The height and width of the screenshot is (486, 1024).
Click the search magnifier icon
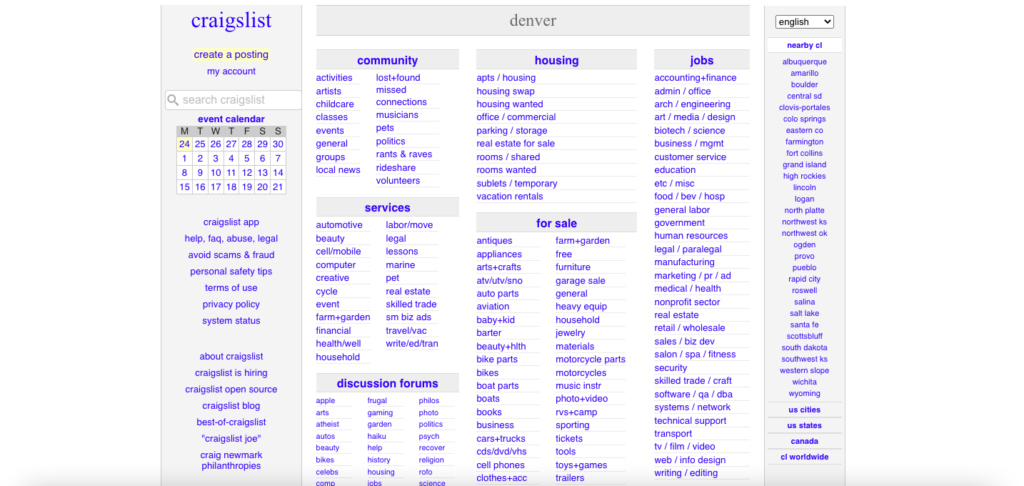pyautogui.click(x=173, y=100)
